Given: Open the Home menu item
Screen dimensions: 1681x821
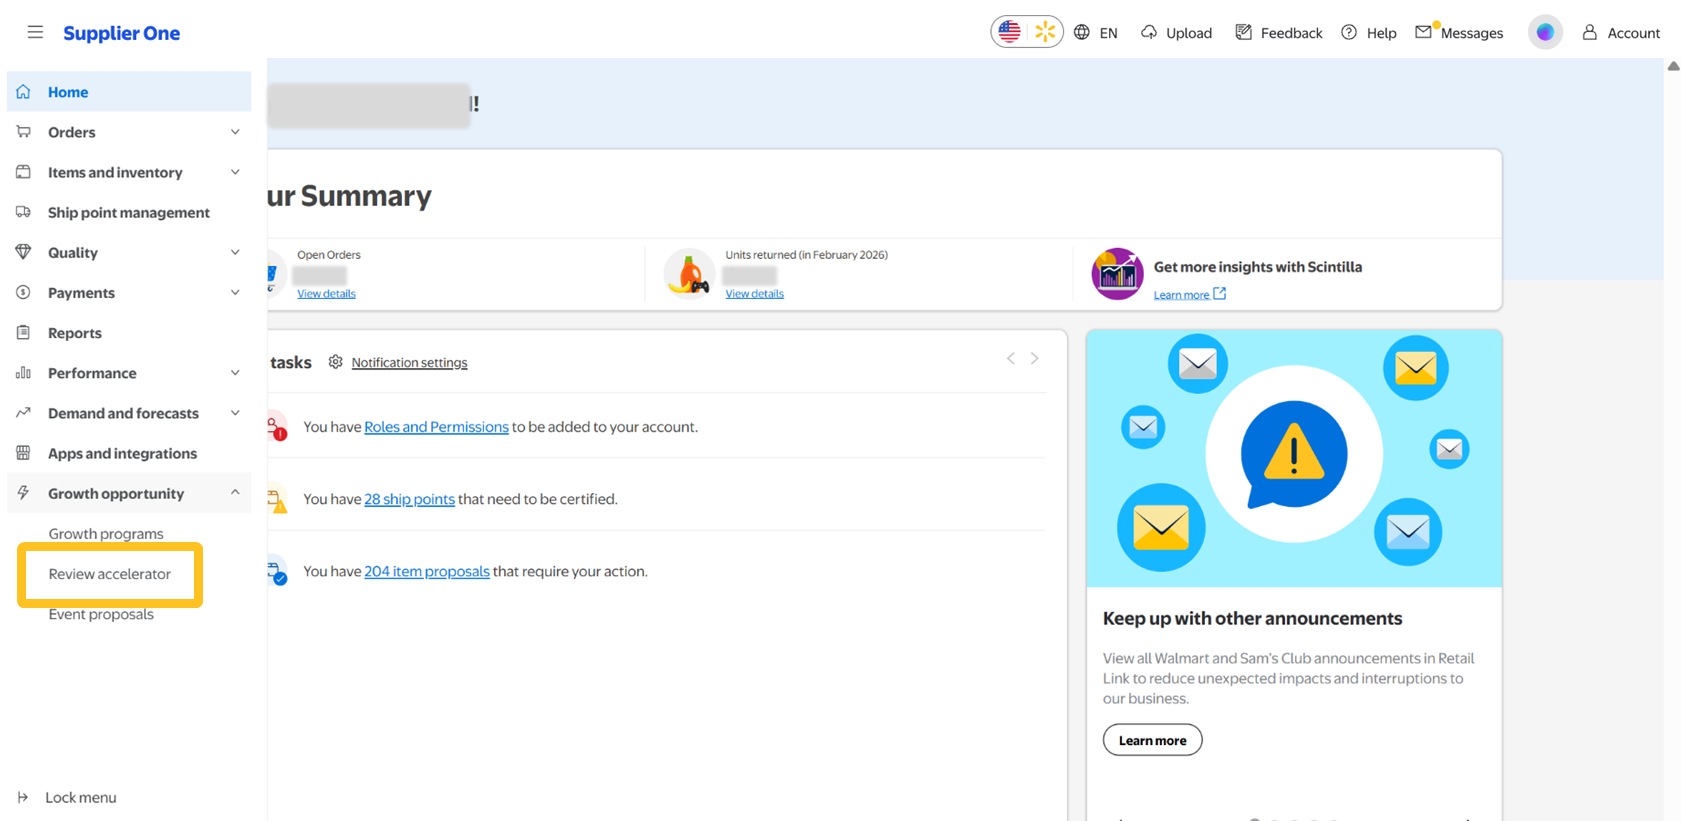Looking at the screenshot, I should point(129,92).
